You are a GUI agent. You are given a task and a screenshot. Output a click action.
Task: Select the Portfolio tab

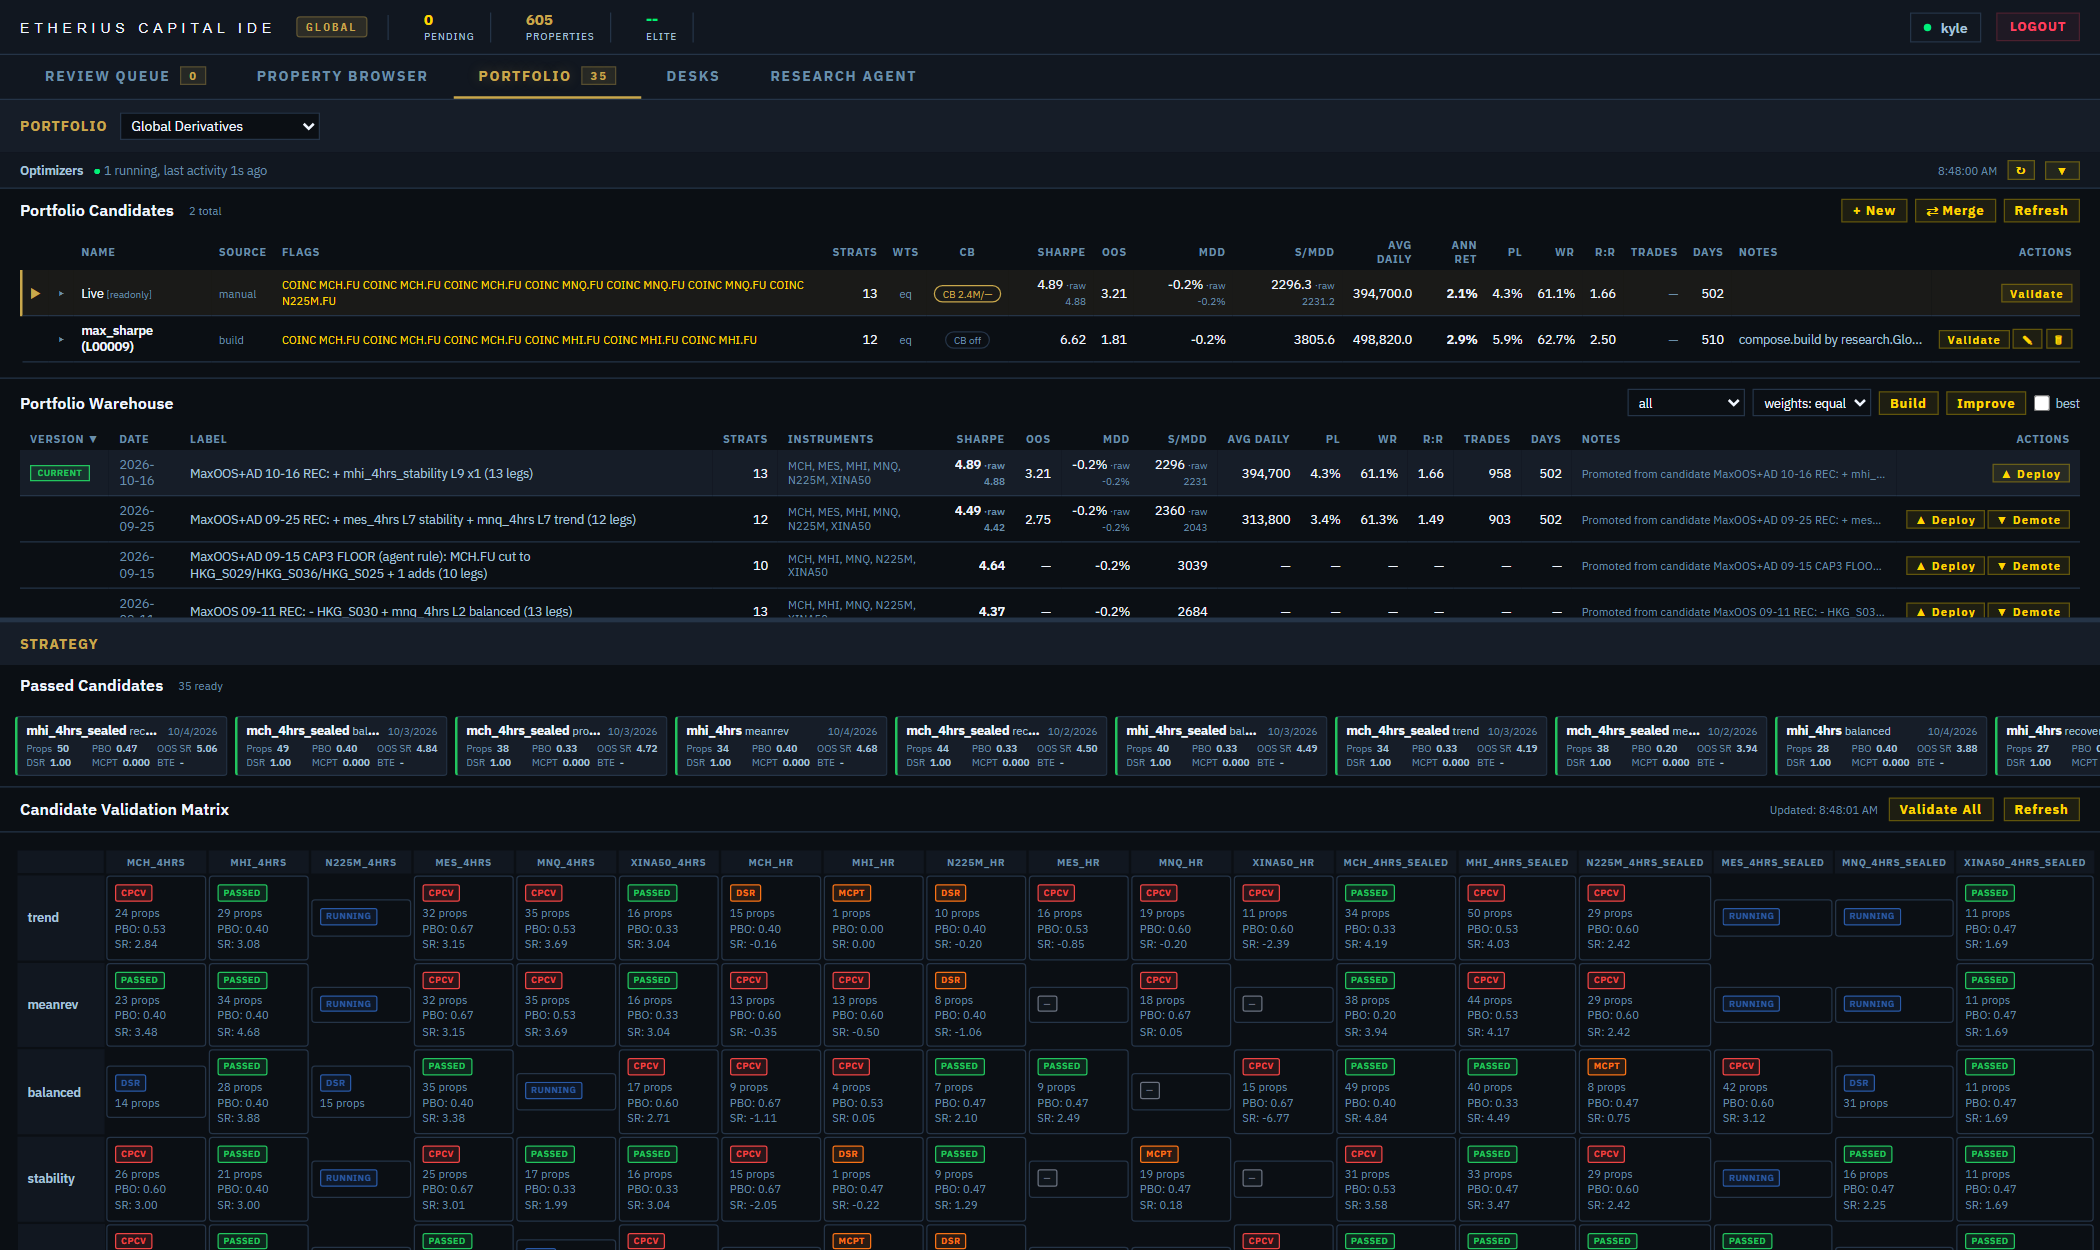547,76
